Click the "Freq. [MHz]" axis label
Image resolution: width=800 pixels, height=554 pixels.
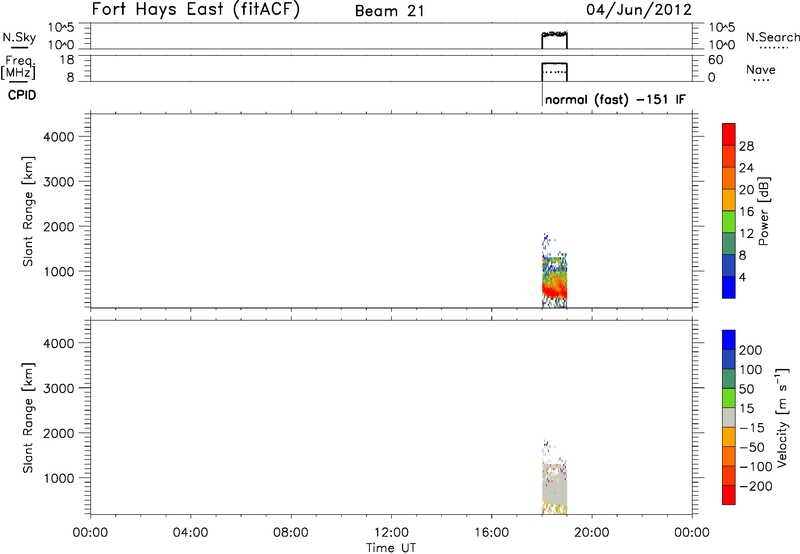point(18,68)
